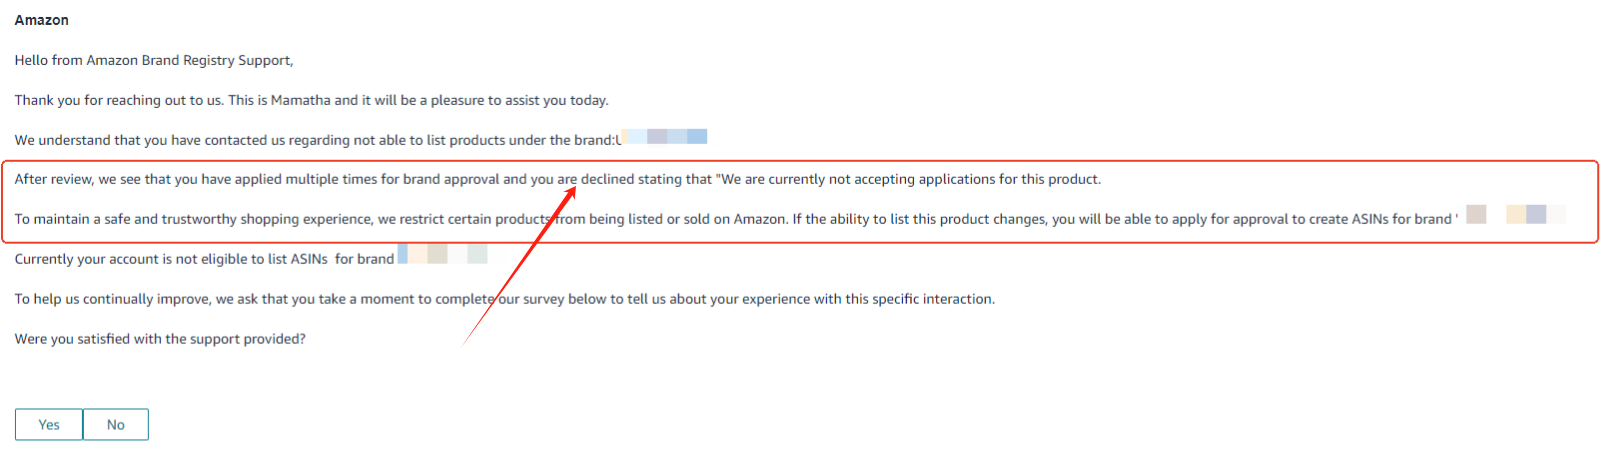This screenshot has height=457, width=1609.
Task: Click the quoted 'We are currently not accepting applications' text
Action: coord(908,179)
